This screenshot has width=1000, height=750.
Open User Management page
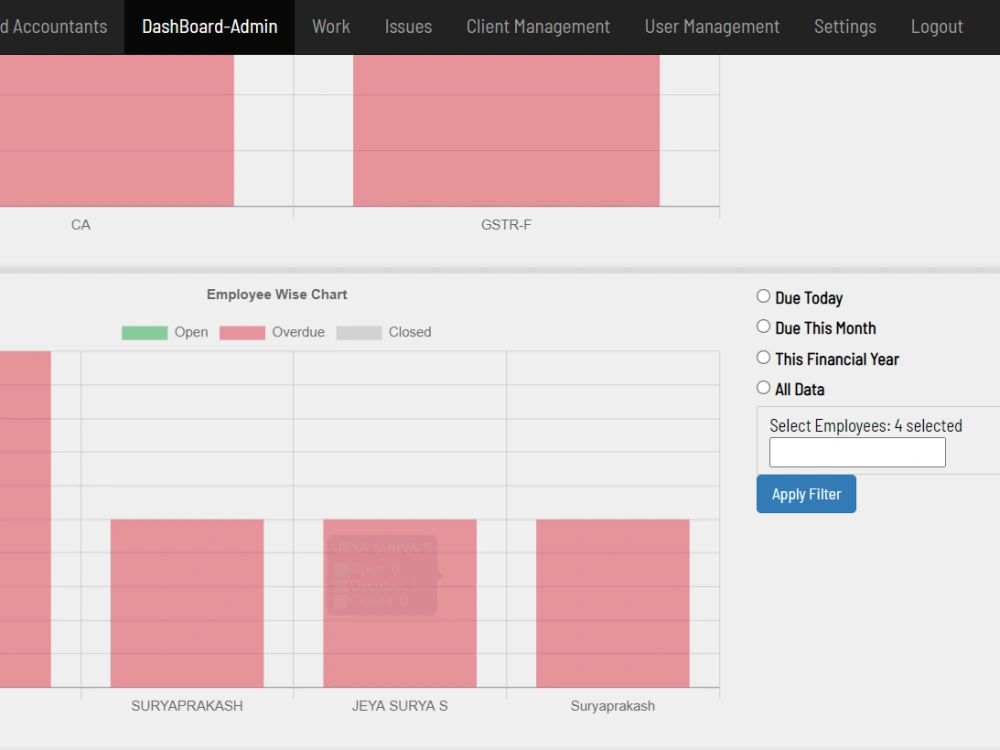(712, 27)
